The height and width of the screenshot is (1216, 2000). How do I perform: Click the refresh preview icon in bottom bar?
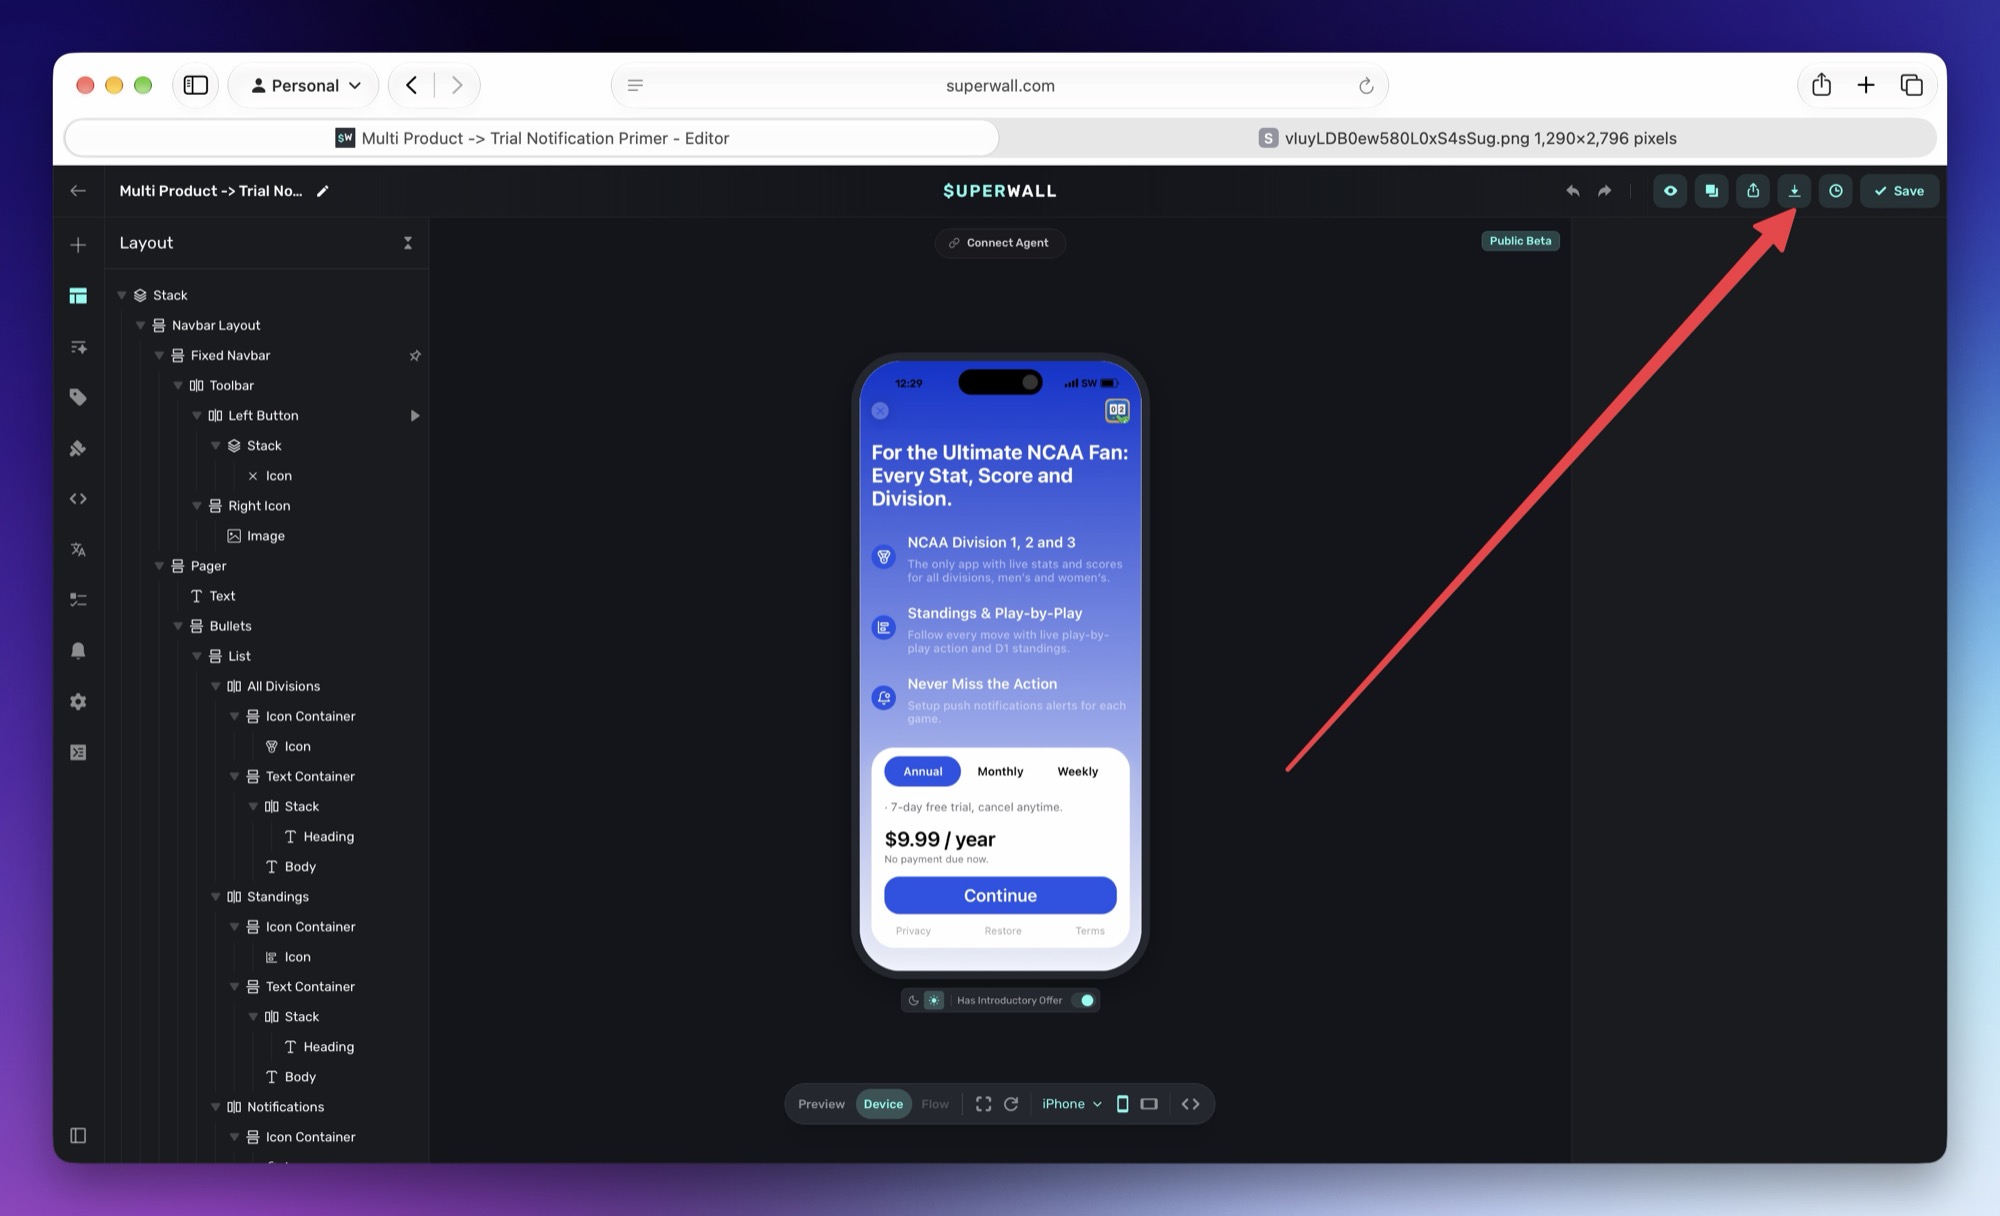coord(1011,1104)
